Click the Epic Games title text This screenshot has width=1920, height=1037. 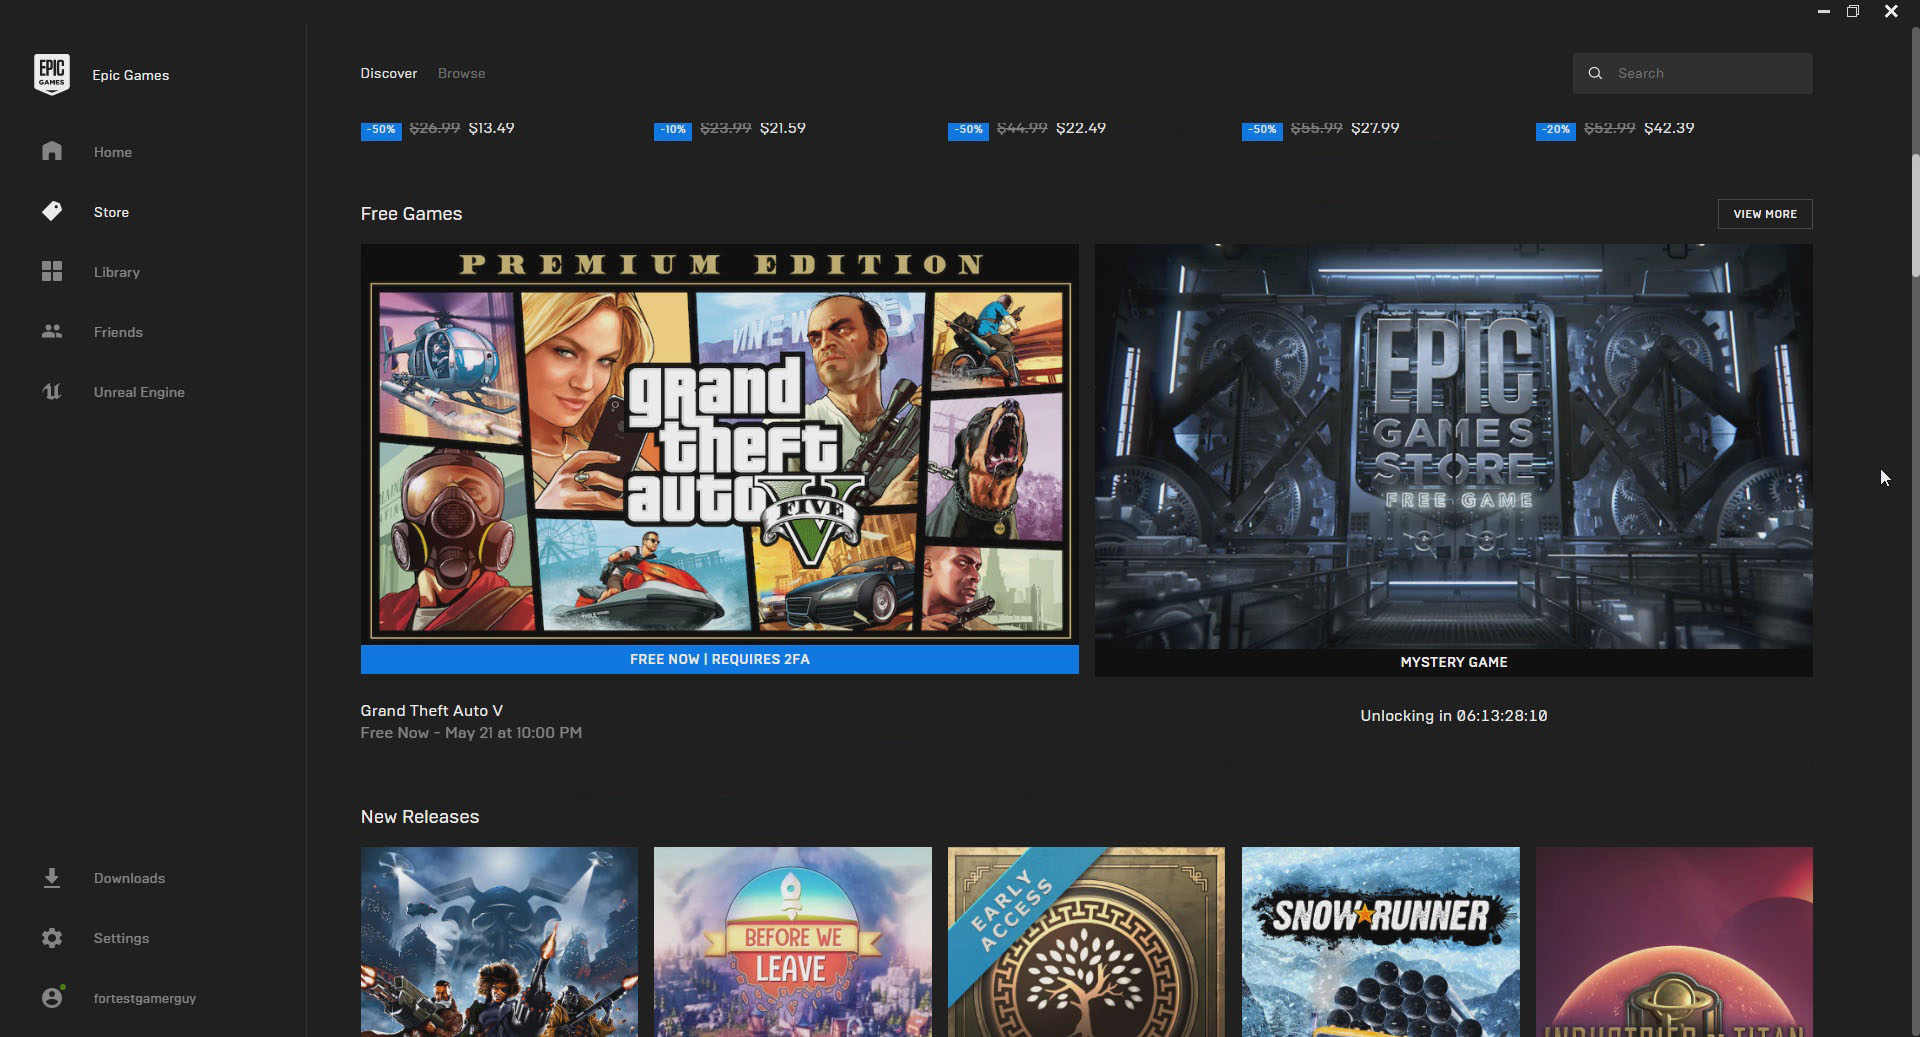131,75
